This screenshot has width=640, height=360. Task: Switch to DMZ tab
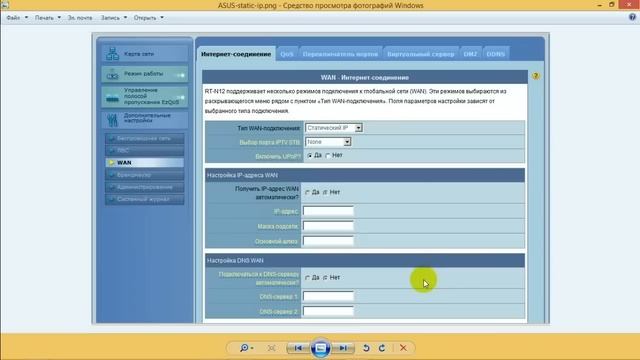470,54
